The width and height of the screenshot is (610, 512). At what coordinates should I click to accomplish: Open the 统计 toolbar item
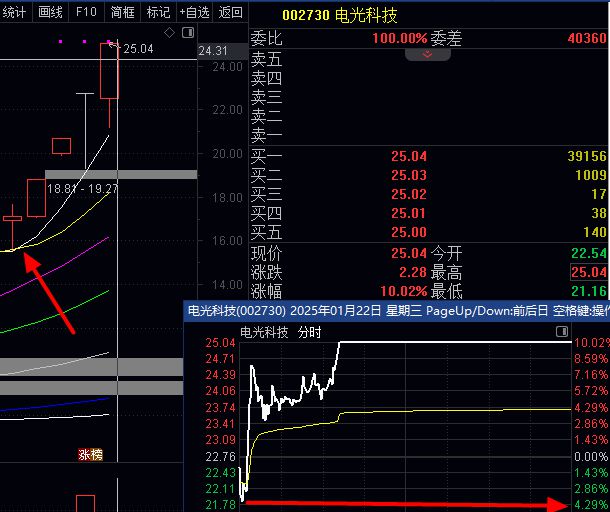pyautogui.click(x=15, y=12)
